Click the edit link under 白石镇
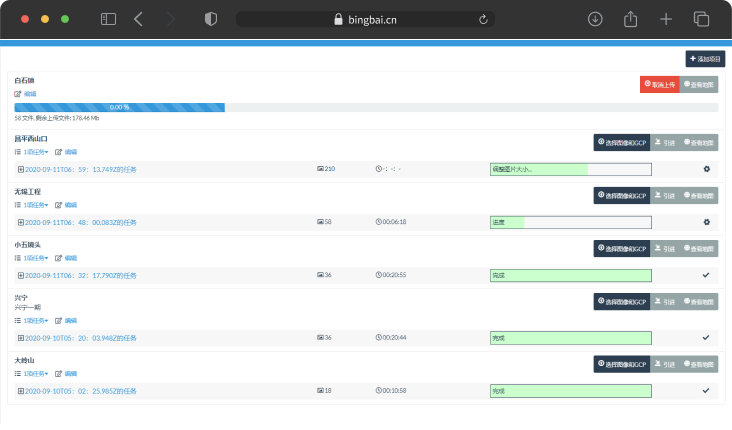Image resolution: width=732 pixels, height=430 pixels. pos(25,94)
